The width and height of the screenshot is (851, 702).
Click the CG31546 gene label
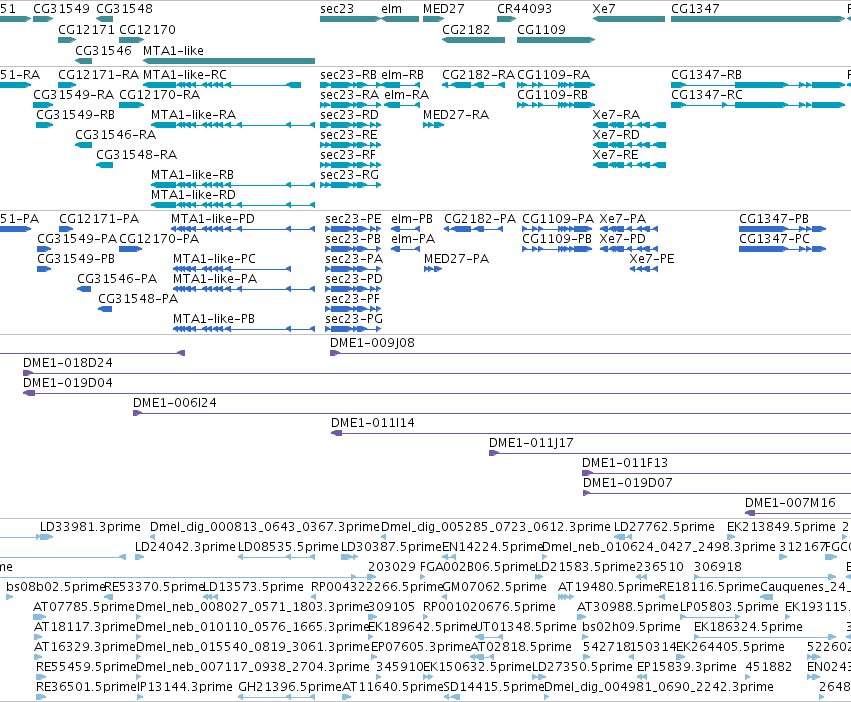(x=103, y=50)
